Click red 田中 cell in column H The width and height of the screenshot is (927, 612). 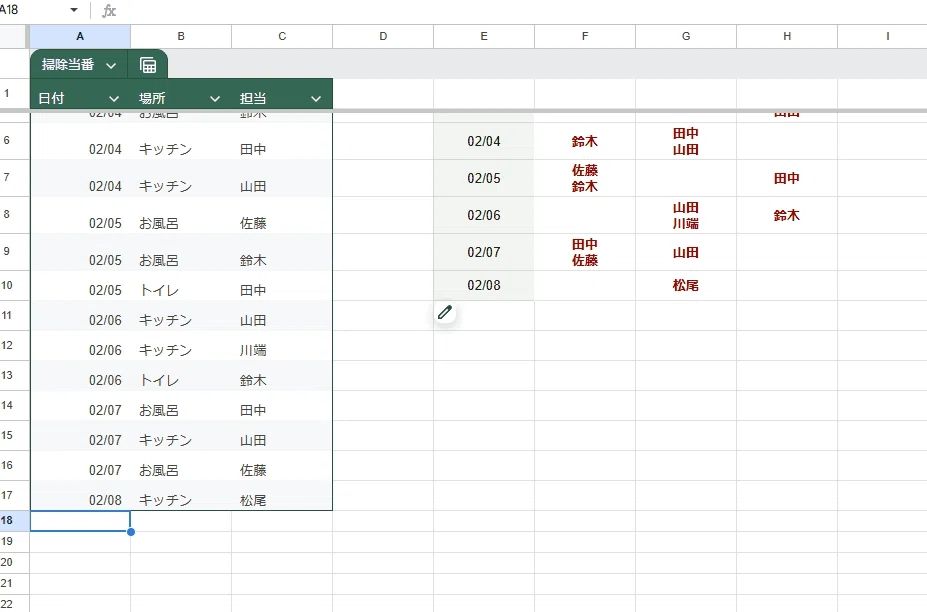point(787,179)
